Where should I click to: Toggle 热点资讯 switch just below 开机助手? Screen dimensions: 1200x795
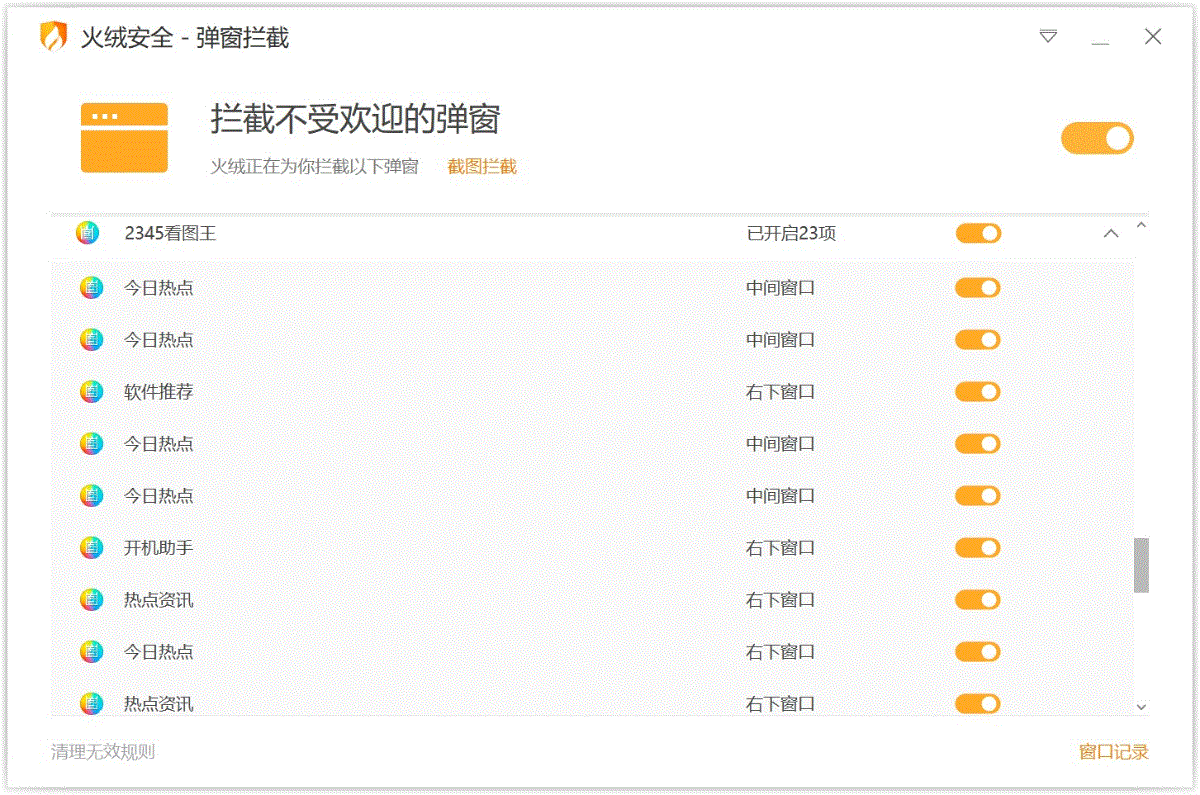tap(978, 600)
